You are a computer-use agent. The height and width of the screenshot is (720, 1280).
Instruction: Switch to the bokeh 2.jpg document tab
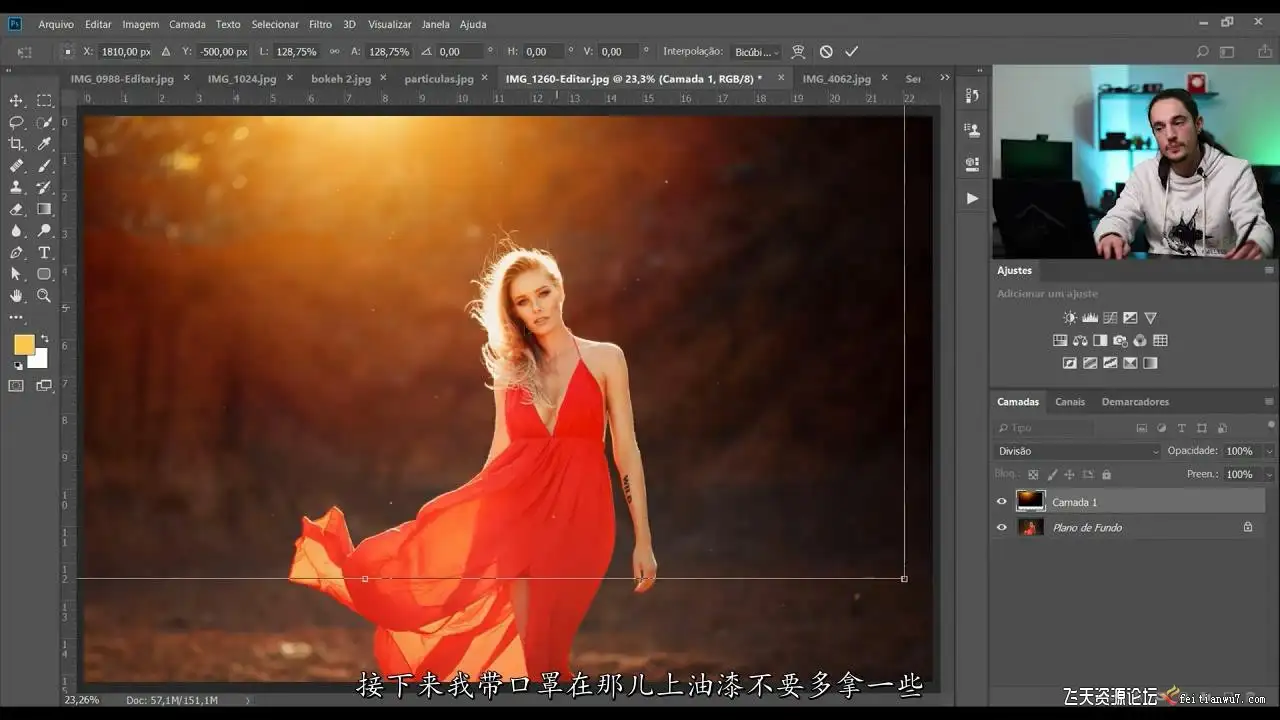[341, 78]
